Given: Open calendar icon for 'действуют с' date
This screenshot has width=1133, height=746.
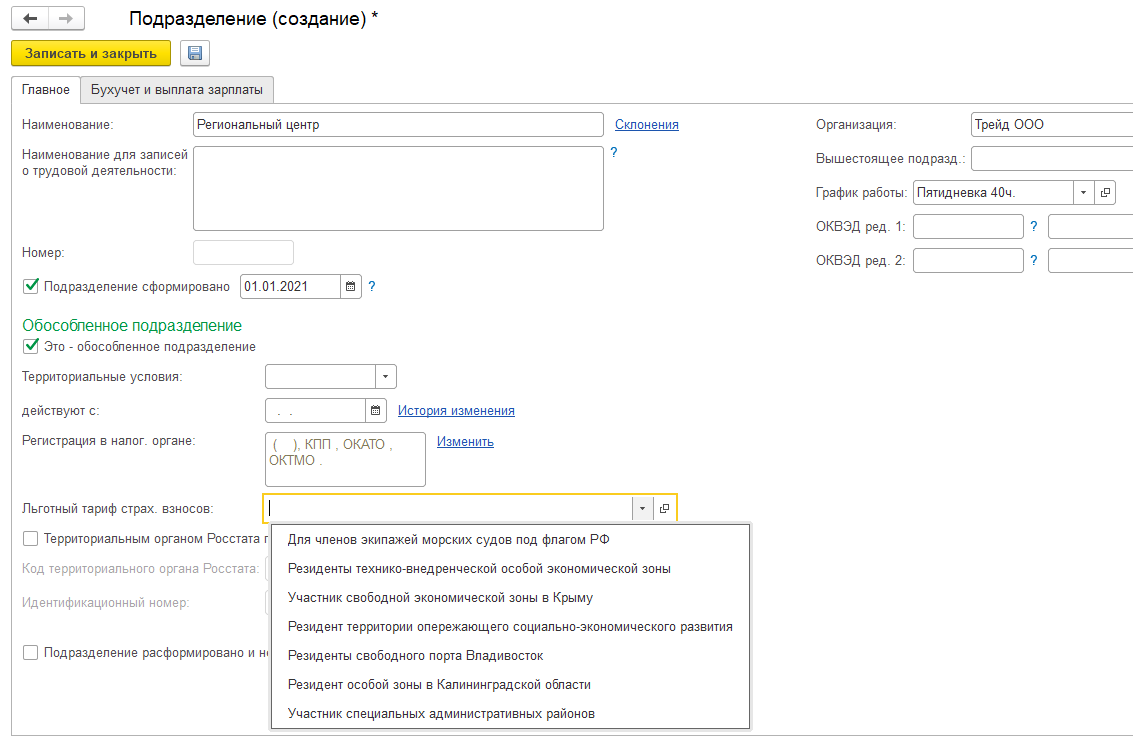Looking at the screenshot, I should pyautogui.click(x=376, y=411).
